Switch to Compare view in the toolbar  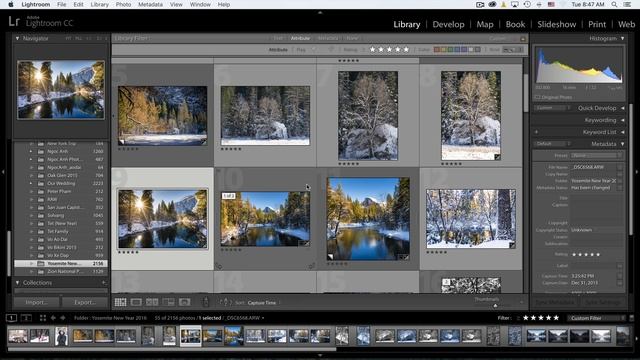point(152,302)
